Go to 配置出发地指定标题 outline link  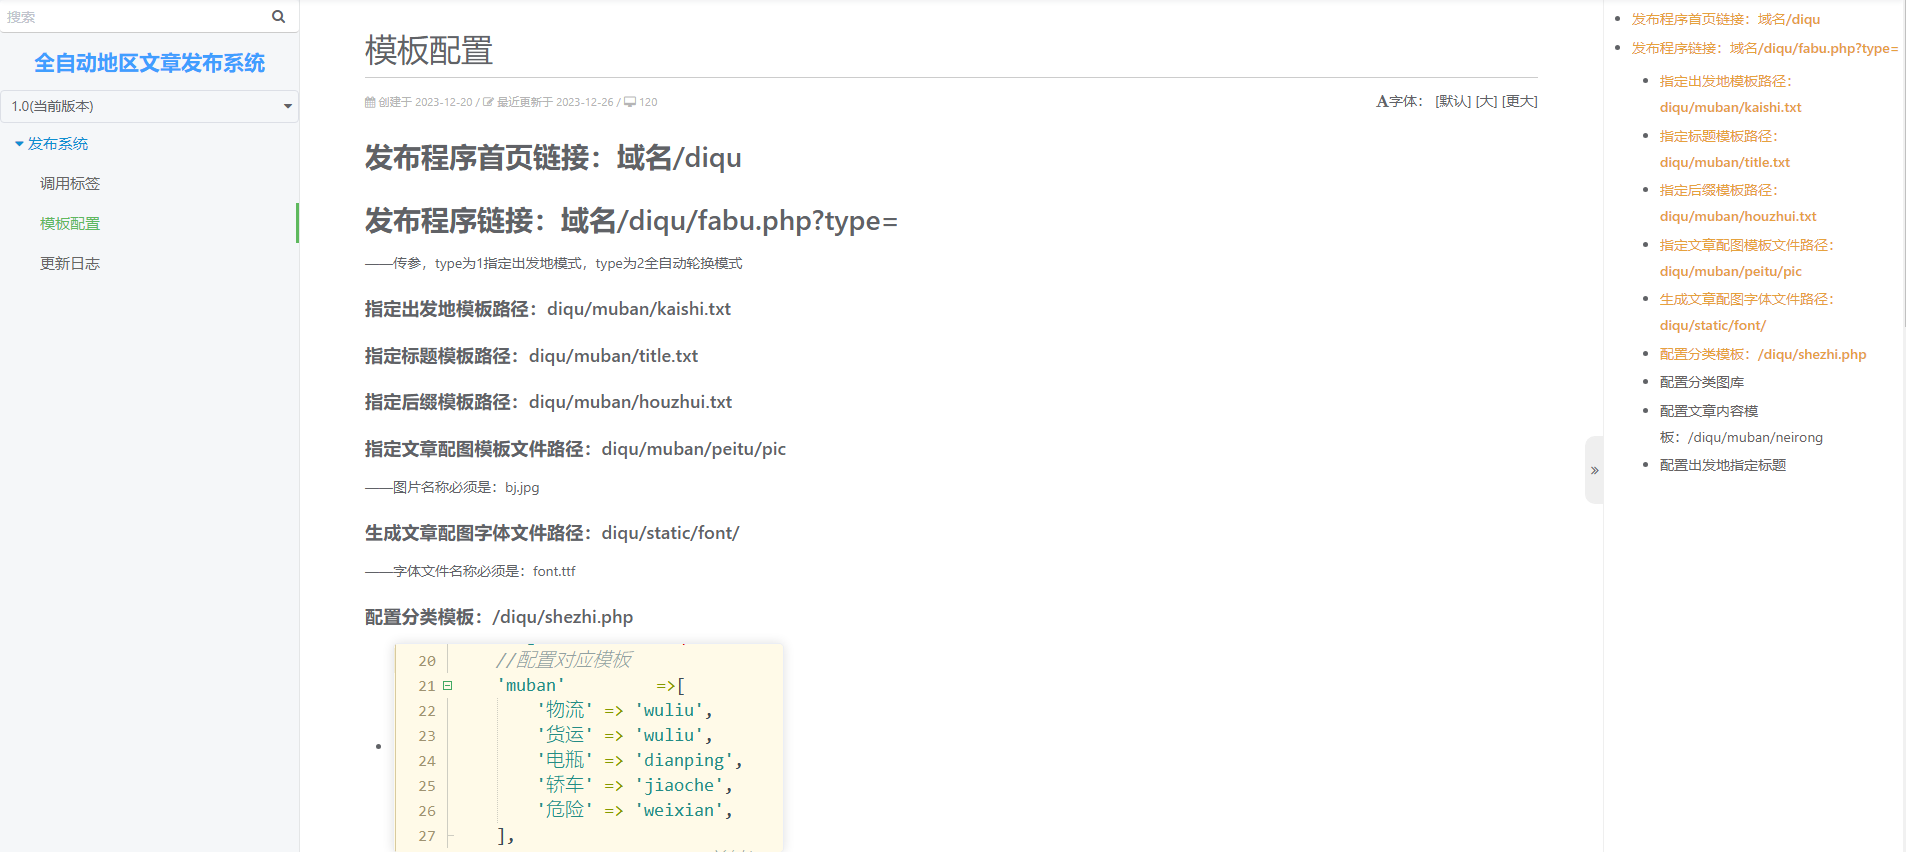(x=1722, y=465)
